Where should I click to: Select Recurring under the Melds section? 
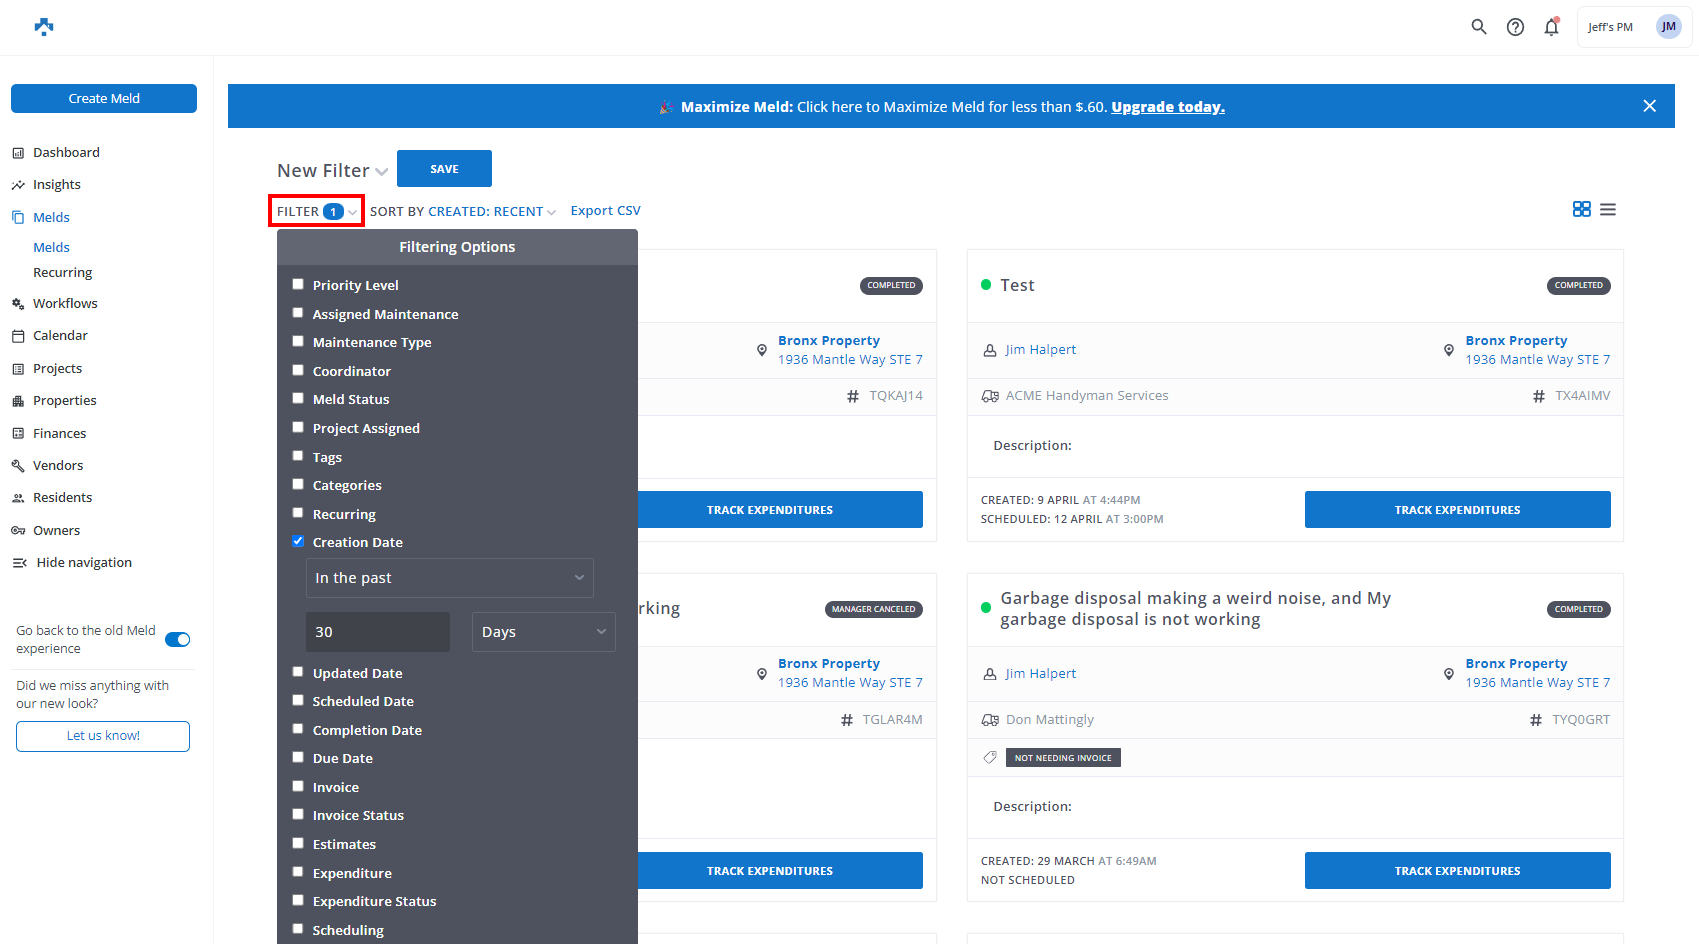(x=62, y=272)
